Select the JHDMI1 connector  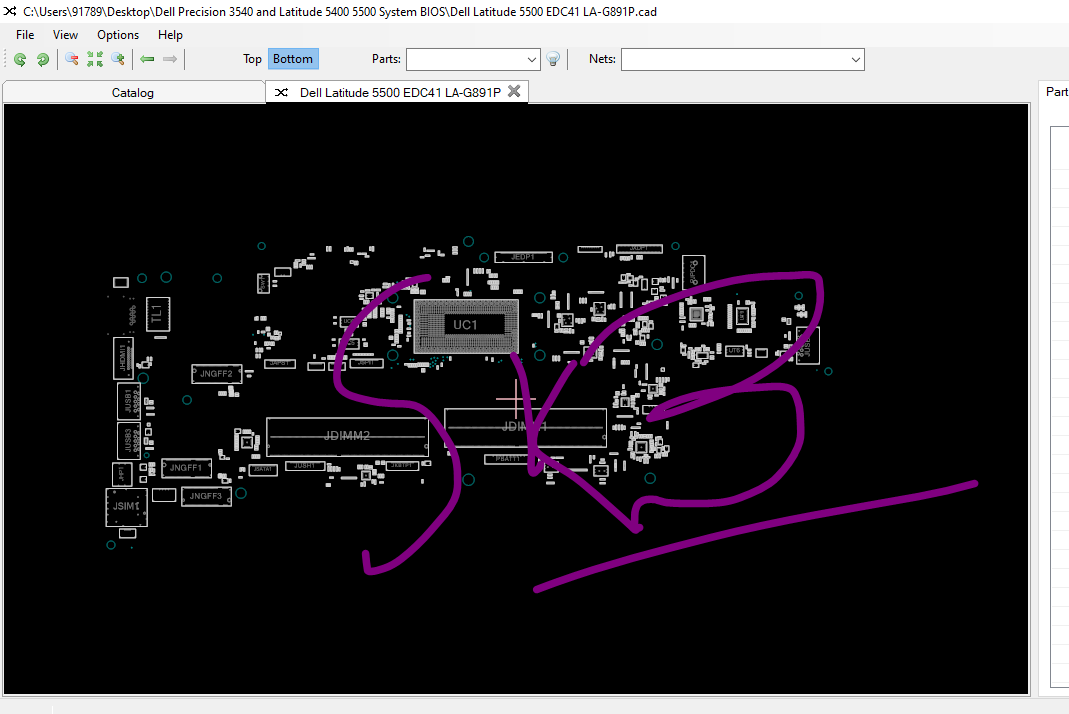tap(123, 358)
